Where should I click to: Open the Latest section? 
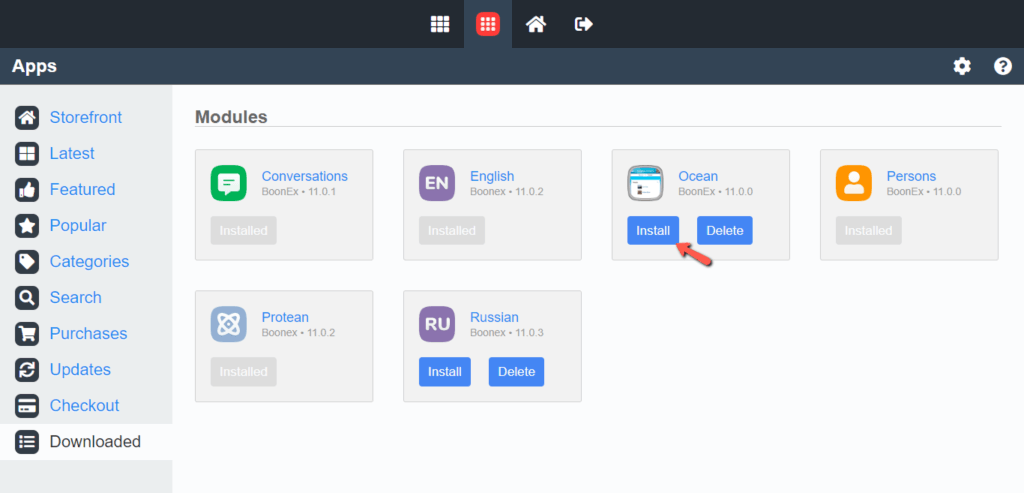tap(72, 153)
